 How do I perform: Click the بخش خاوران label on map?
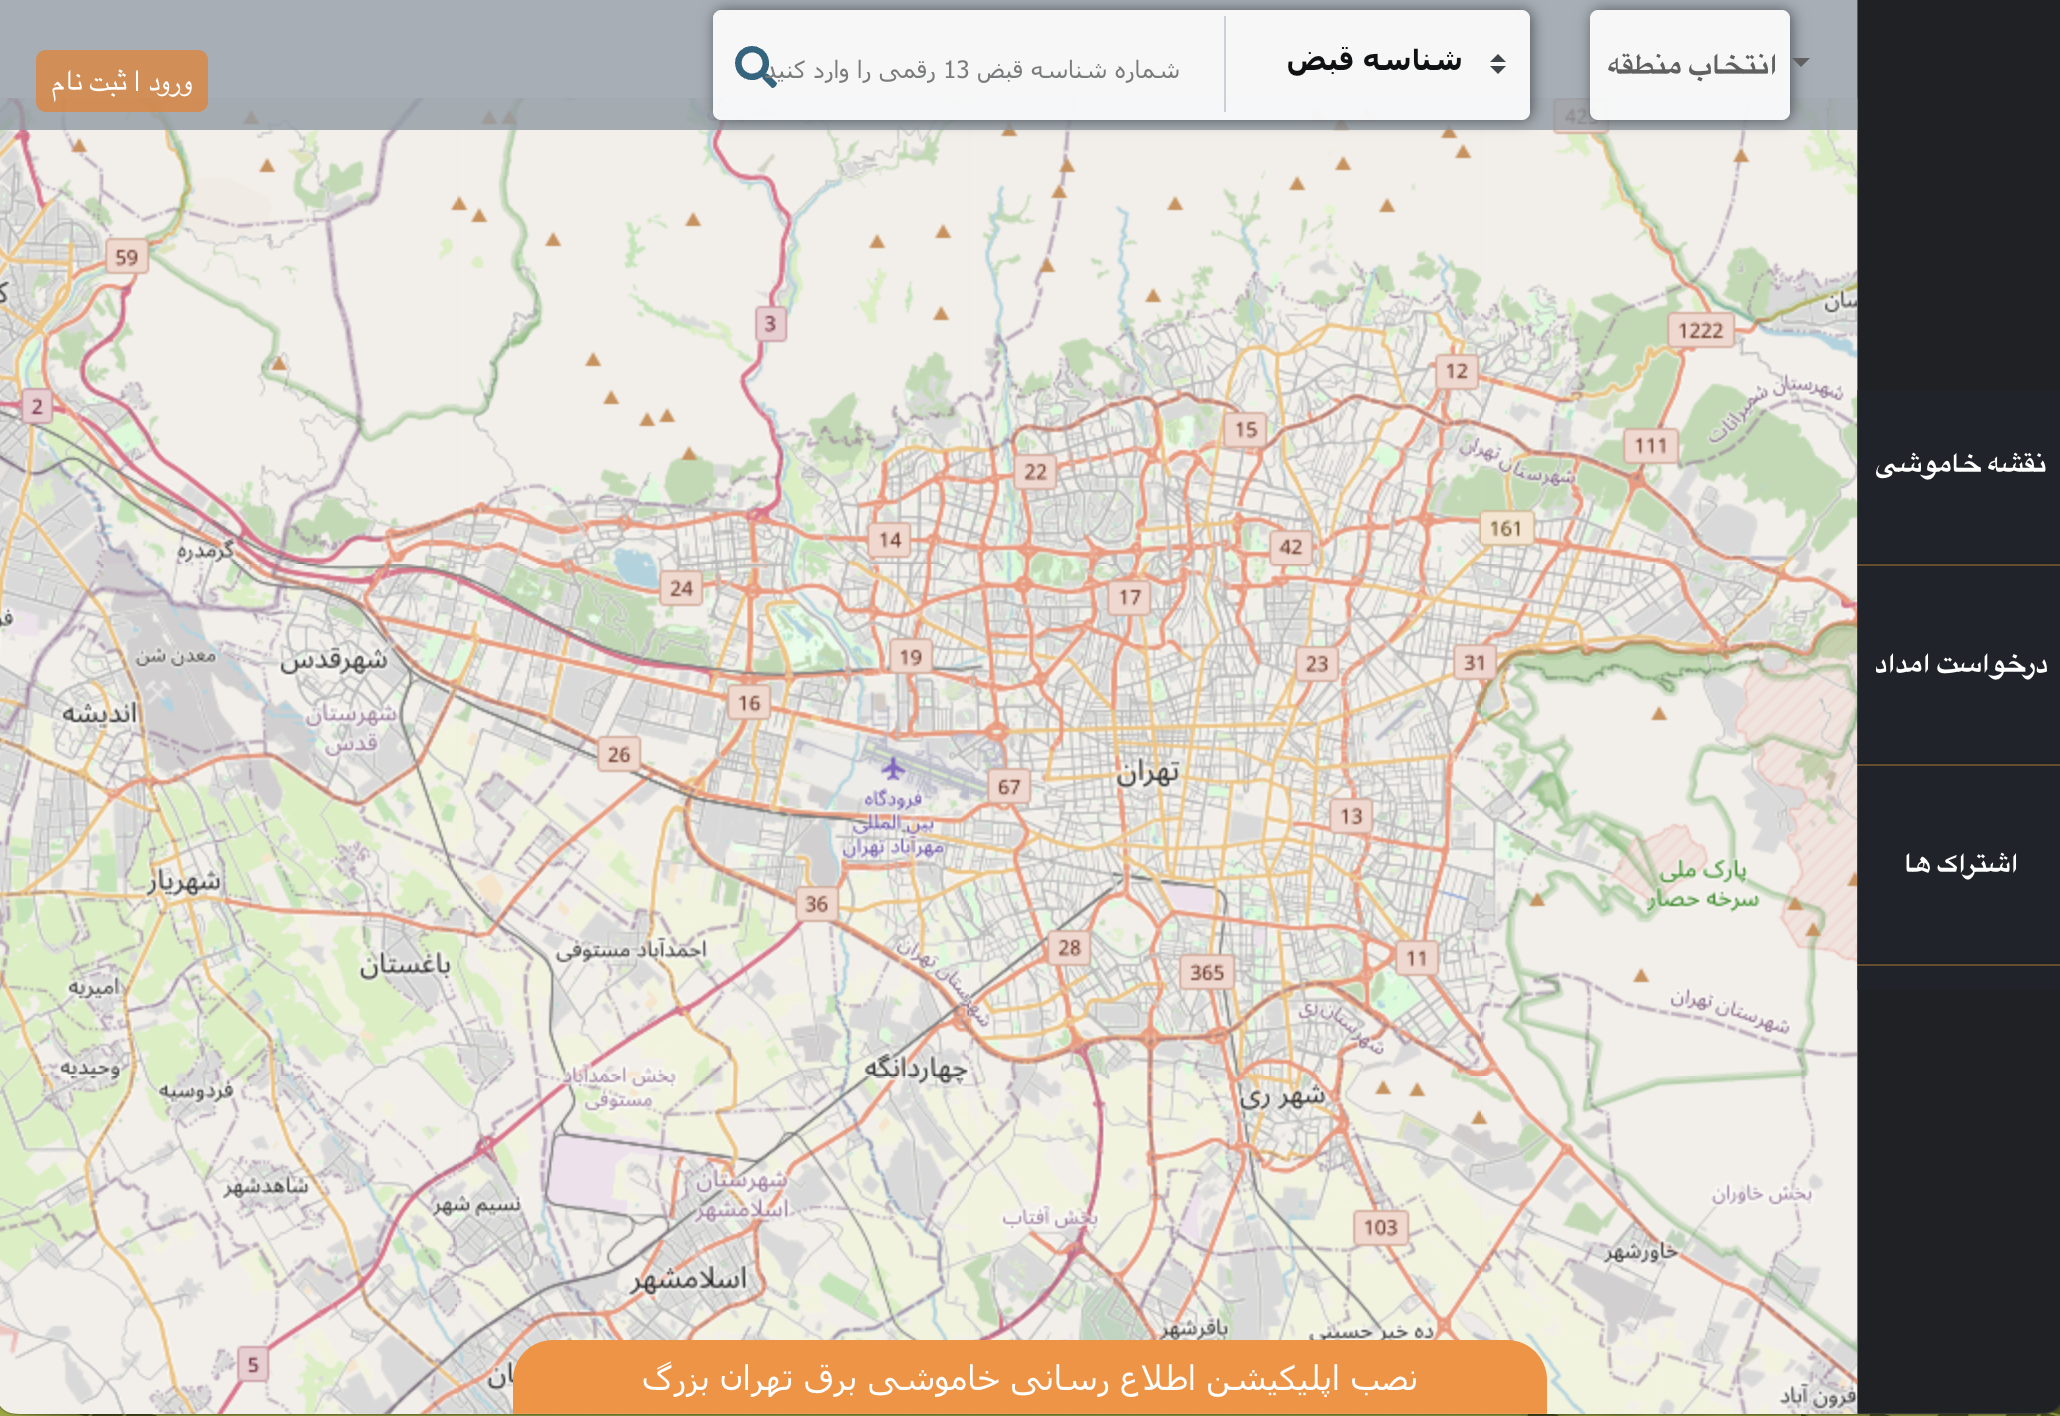coord(1762,1193)
